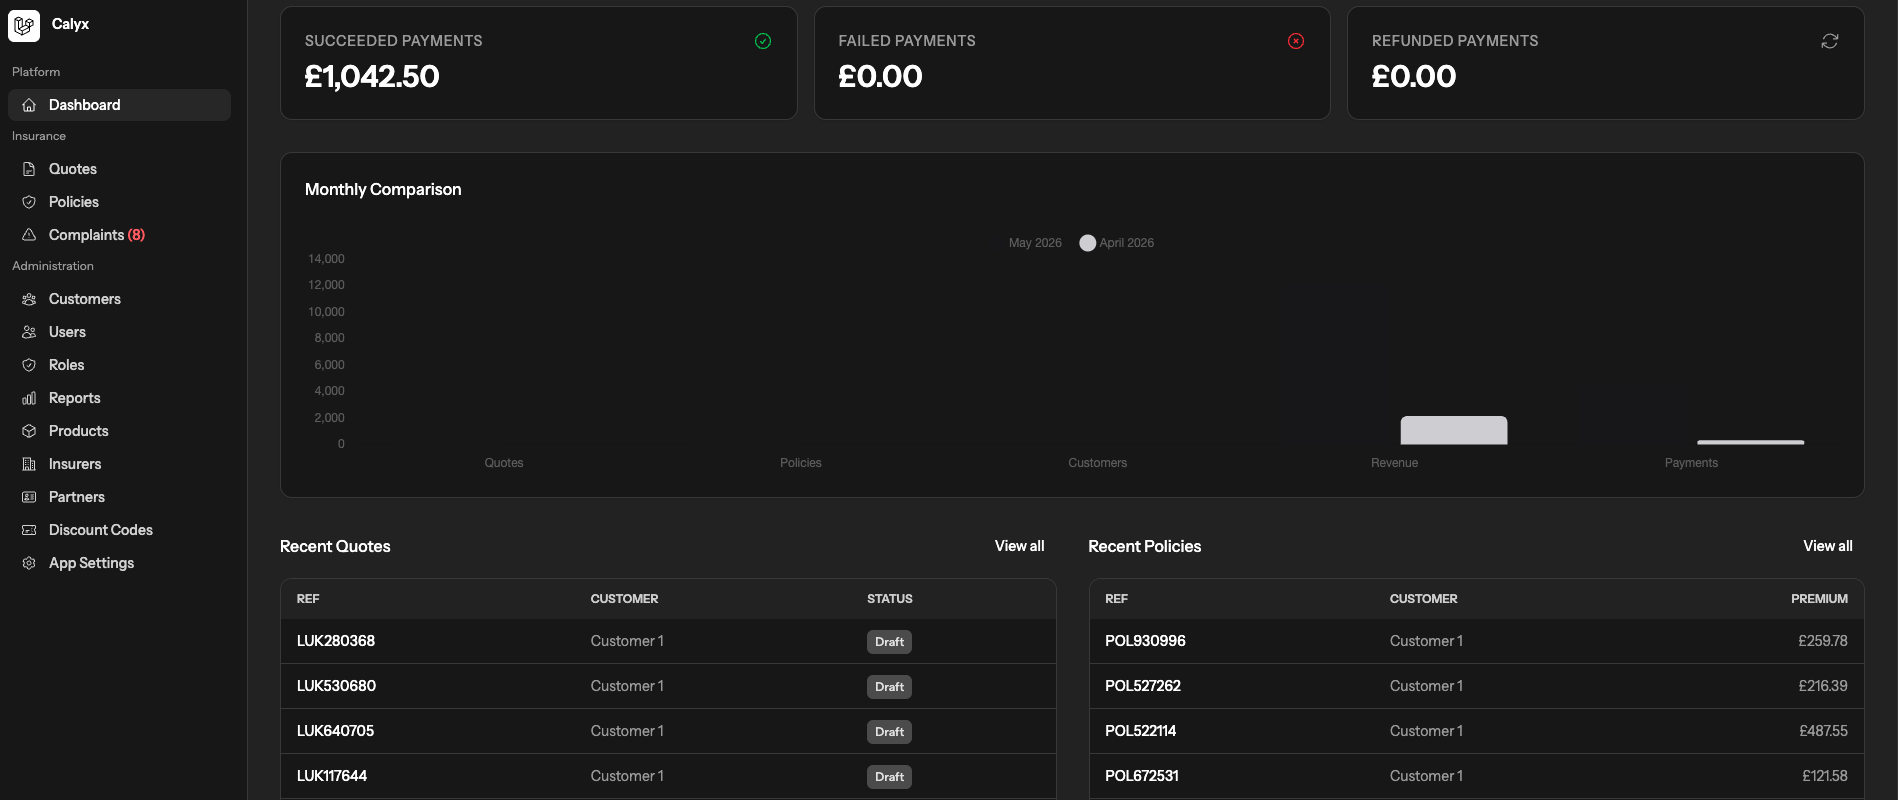Click the Calyx logo icon

24,25
